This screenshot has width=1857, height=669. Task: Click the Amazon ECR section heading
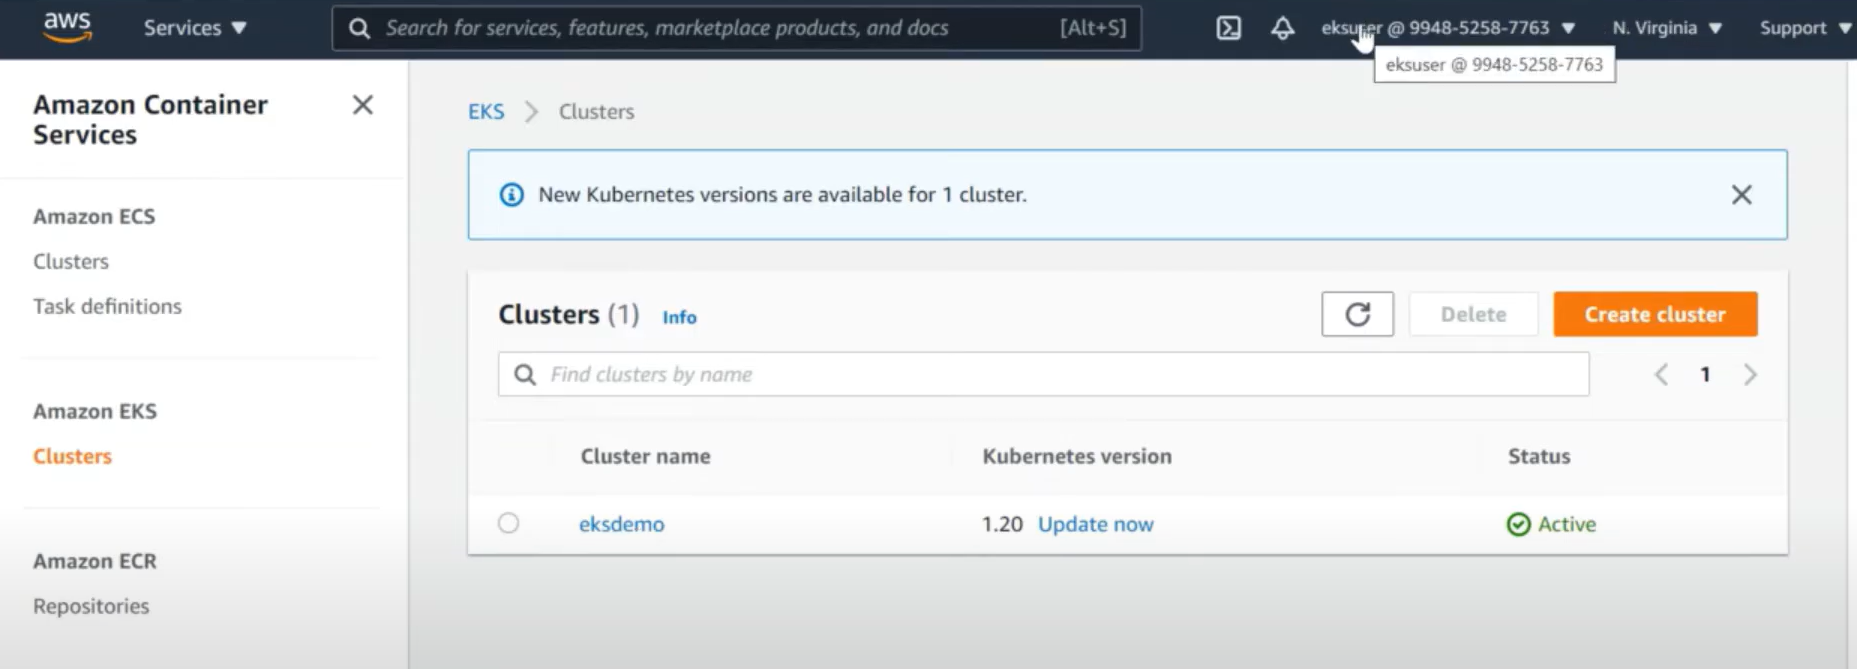[x=95, y=561]
